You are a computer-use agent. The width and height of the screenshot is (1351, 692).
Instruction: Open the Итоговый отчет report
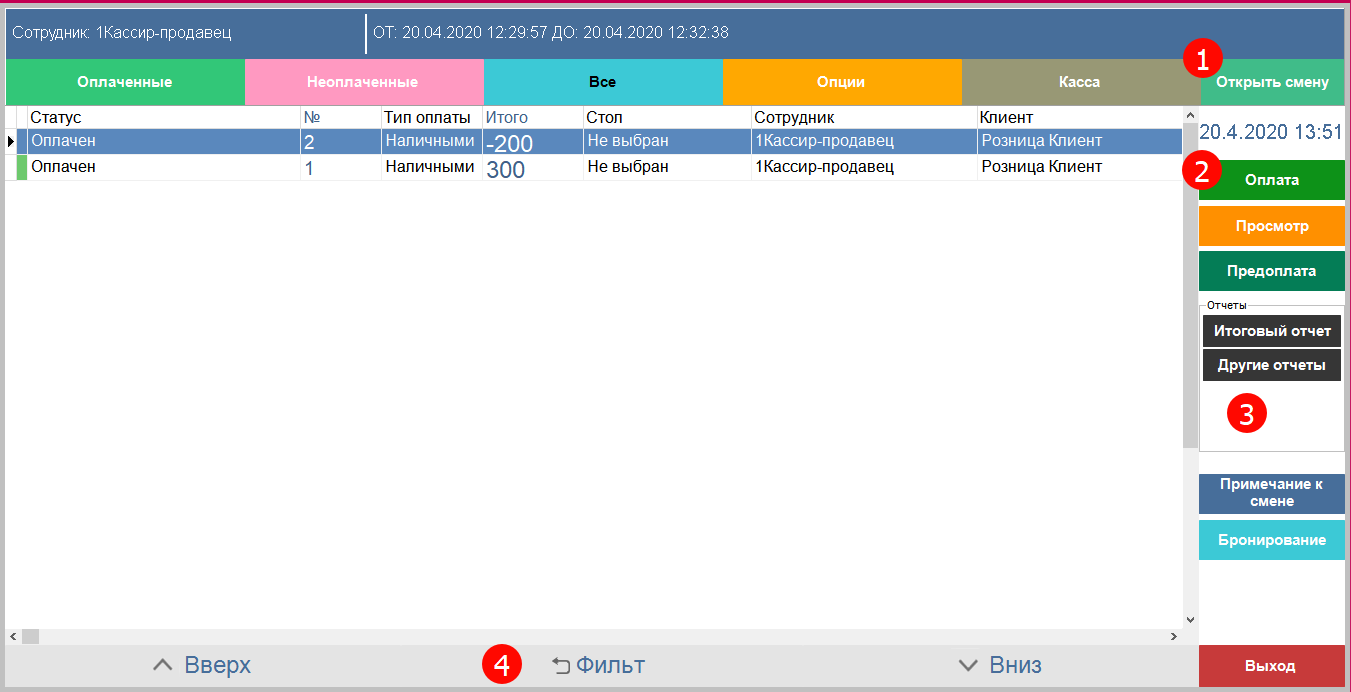coord(1271,331)
